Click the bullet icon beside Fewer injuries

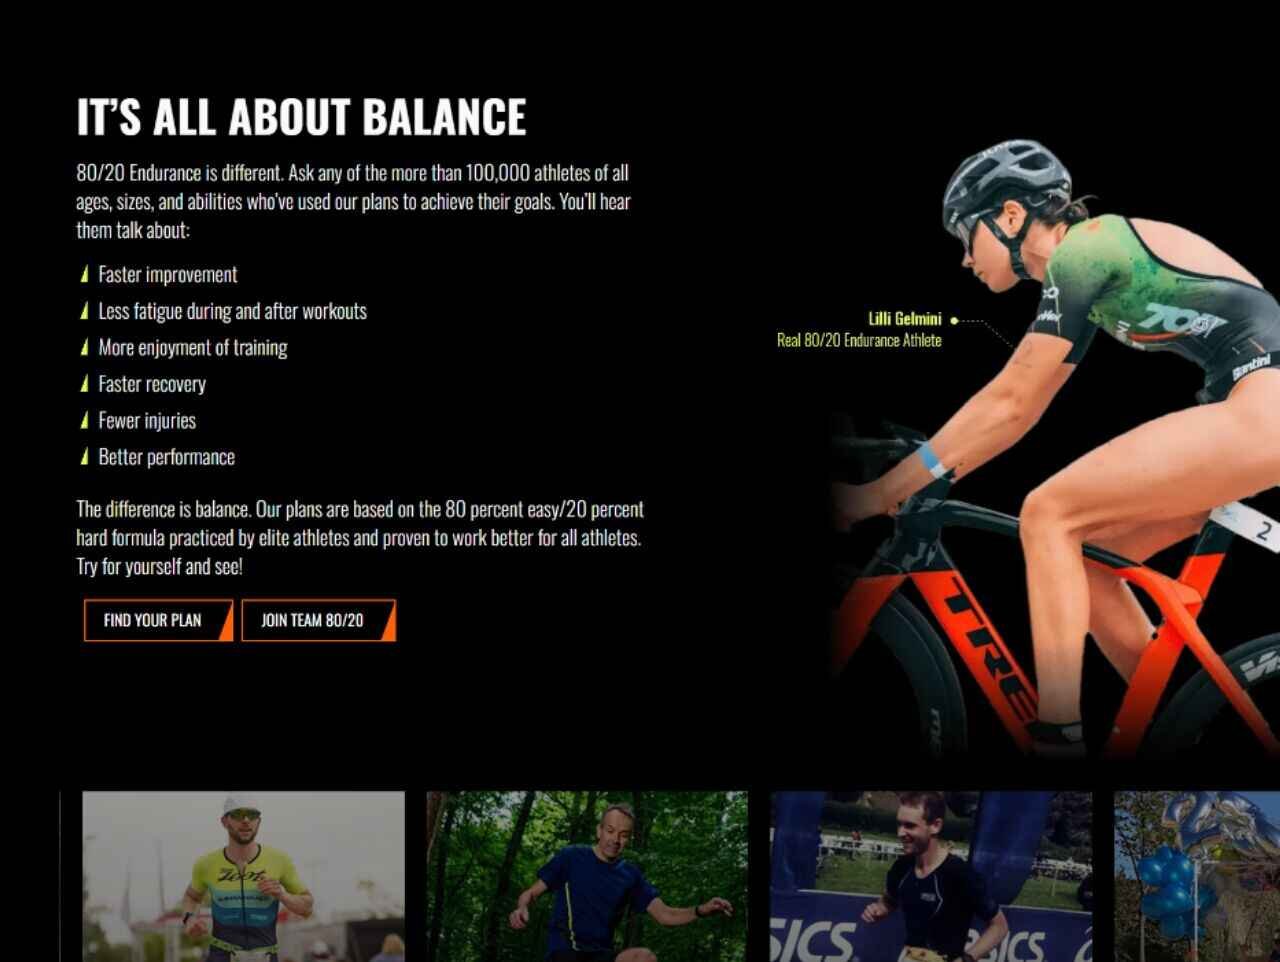click(x=85, y=420)
